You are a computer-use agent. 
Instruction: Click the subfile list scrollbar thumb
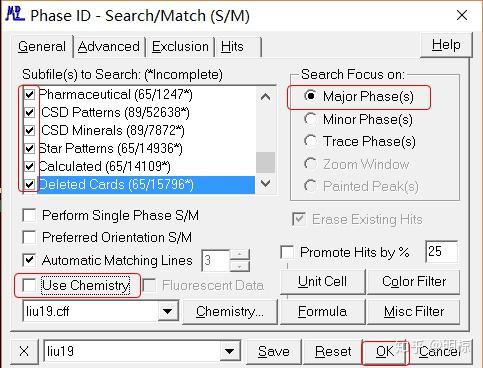[x=265, y=162]
